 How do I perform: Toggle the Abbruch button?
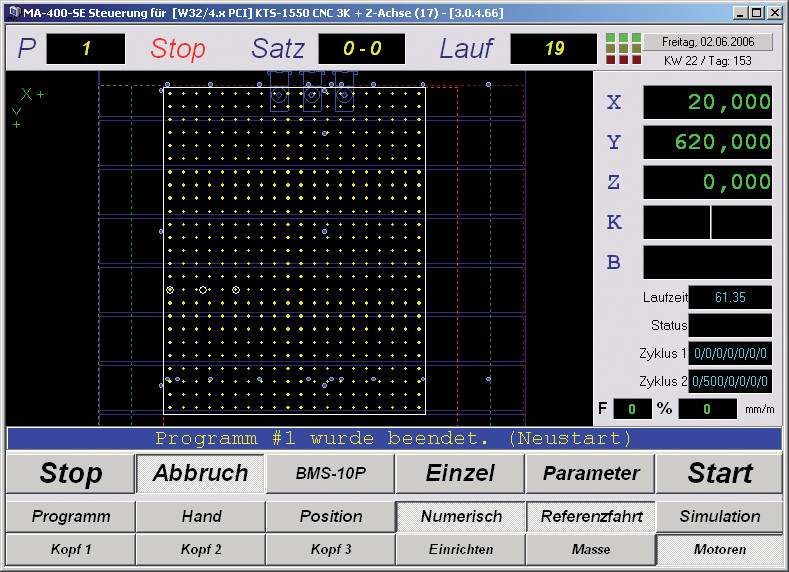coord(200,473)
